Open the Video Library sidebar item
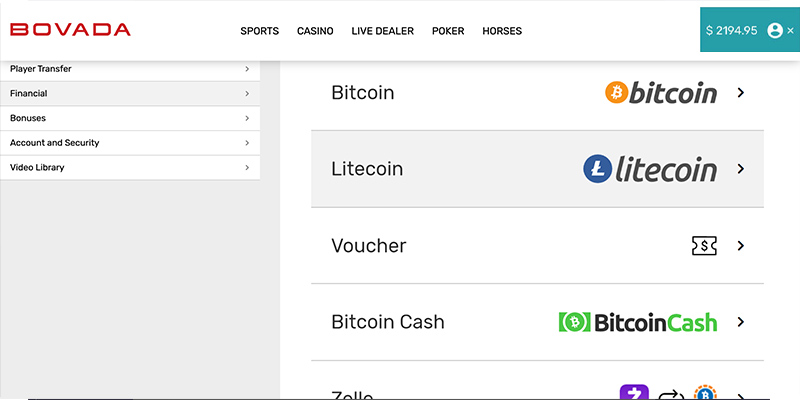Screen dimensions: 800x400 pyautogui.click(x=37, y=167)
